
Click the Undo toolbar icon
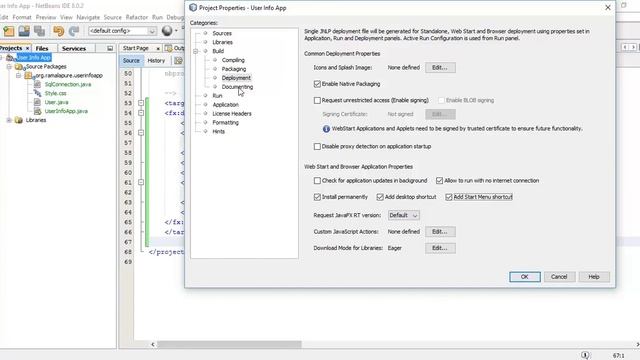click(x=58, y=31)
